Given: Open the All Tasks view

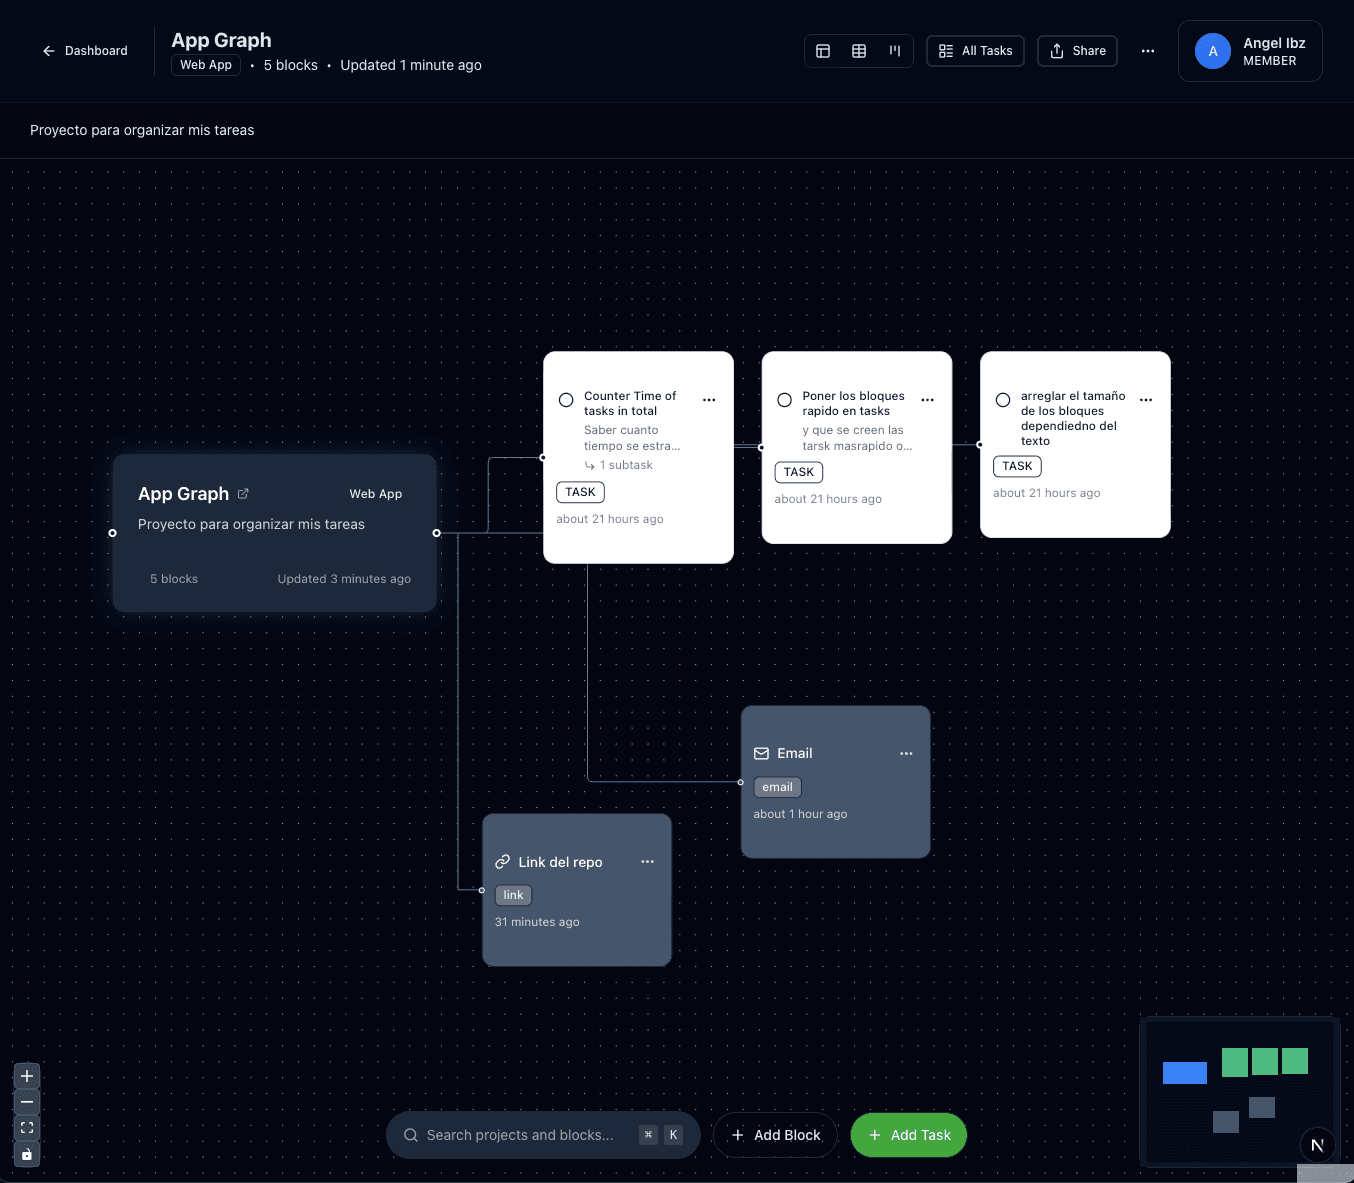Looking at the screenshot, I should pyautogui.click(x=975, y=51).
